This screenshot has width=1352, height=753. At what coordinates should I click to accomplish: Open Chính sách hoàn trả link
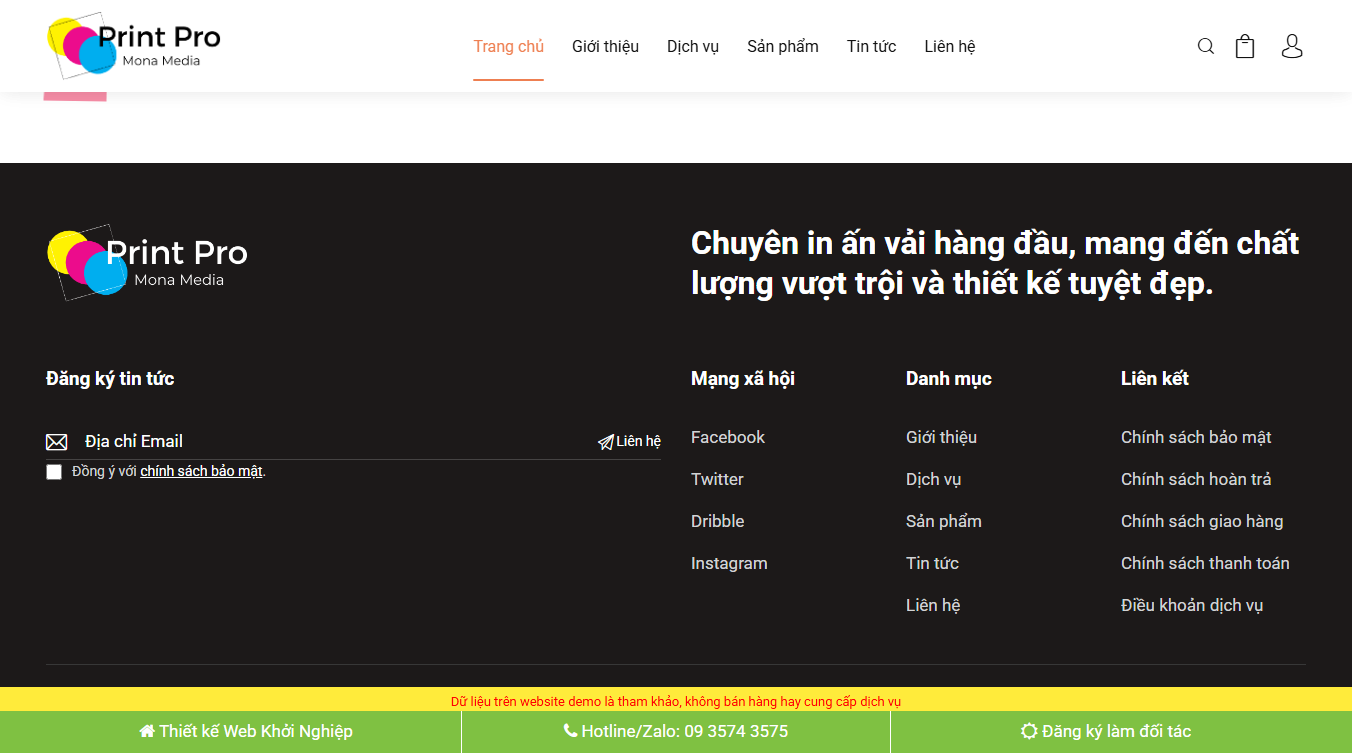[1196, 479]
